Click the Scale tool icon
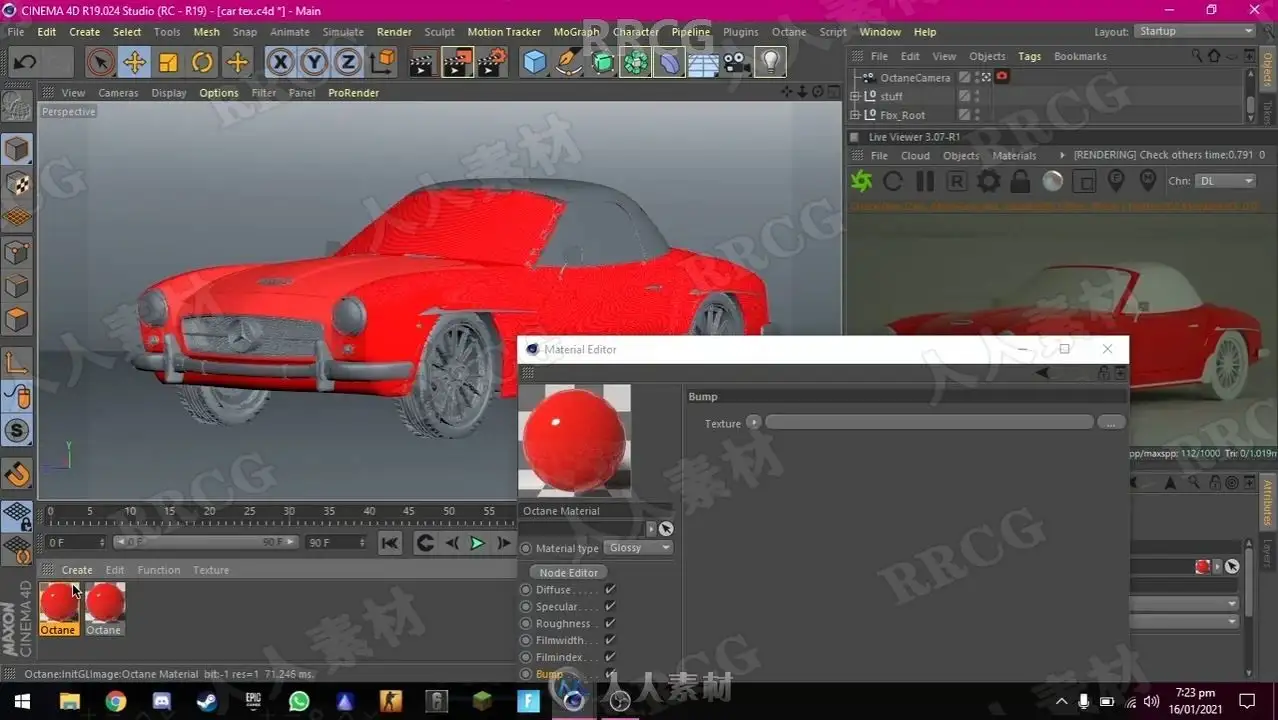1278x720 pixels. 168,63
